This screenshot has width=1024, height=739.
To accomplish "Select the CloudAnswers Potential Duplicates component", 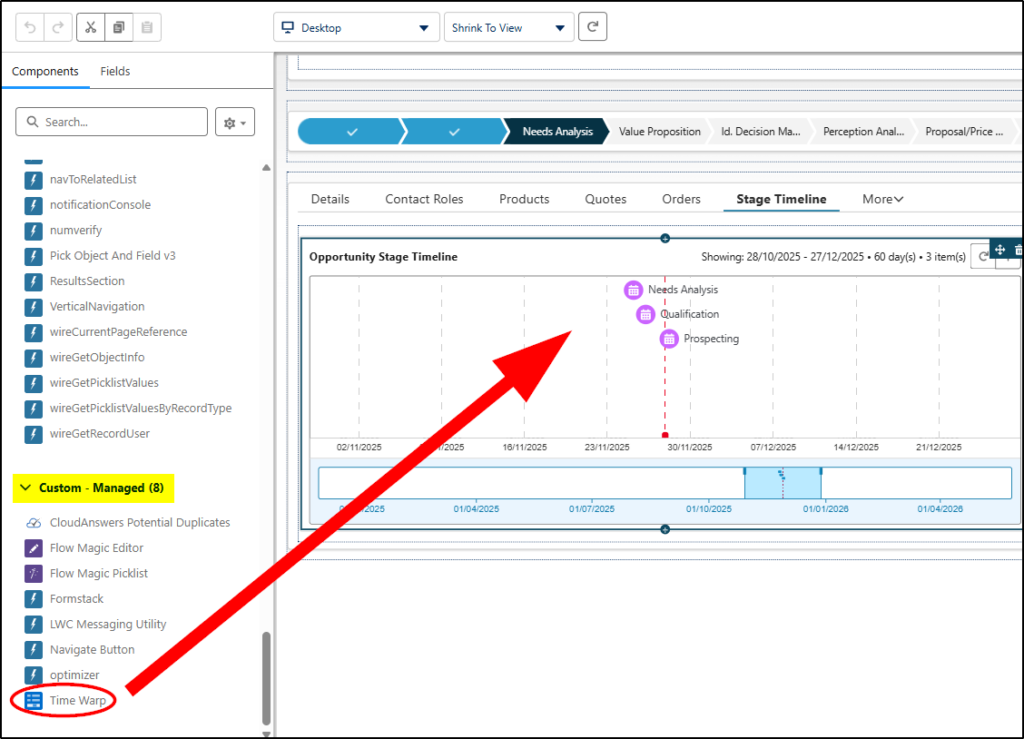I will (x=139, y=523).
